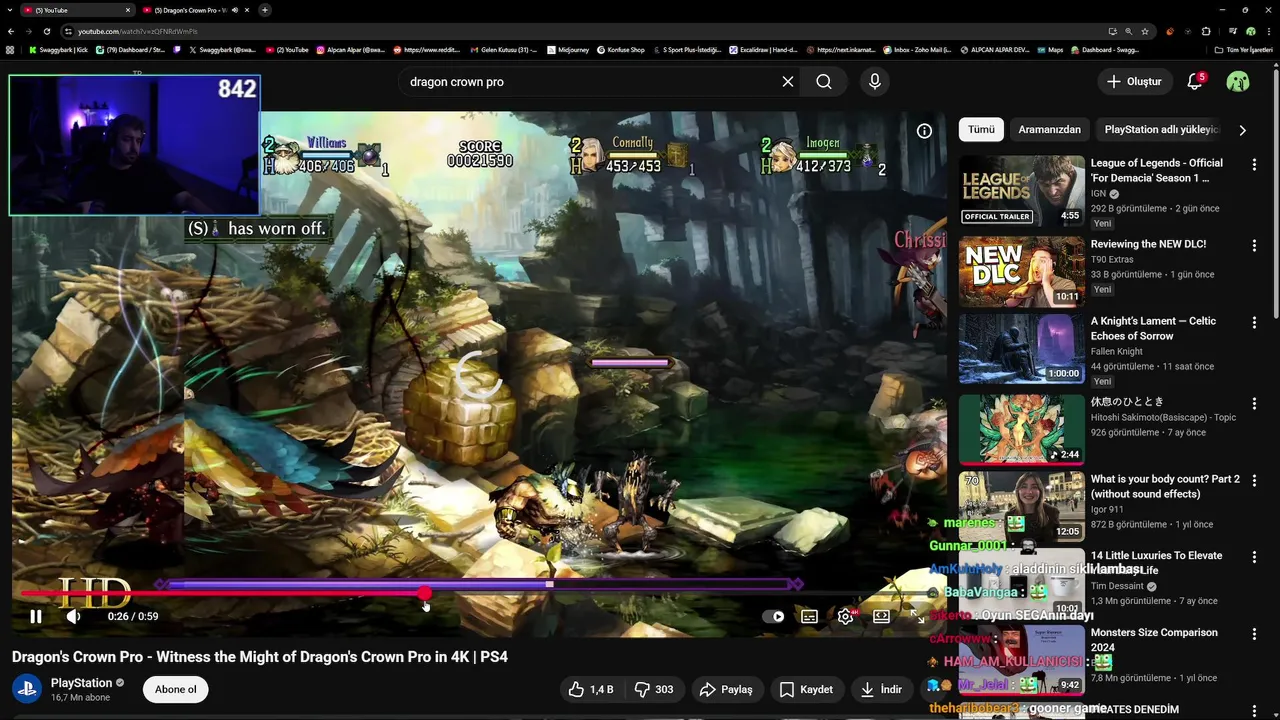Open the 休息のひととき video link
This screenshot has height=720, width=1280.
click(x=1127, y=402)
